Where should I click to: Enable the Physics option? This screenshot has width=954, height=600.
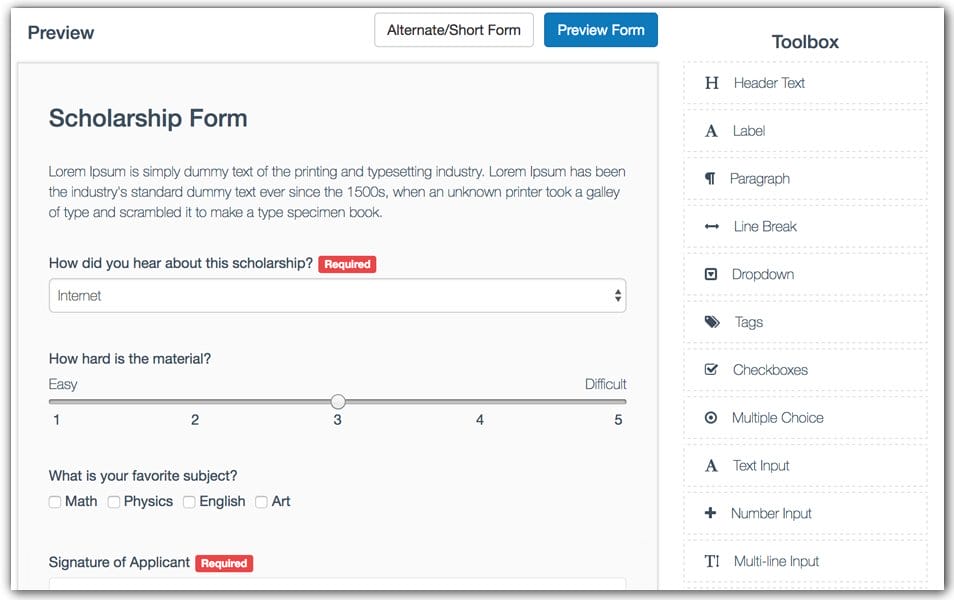tap(112, 501)
